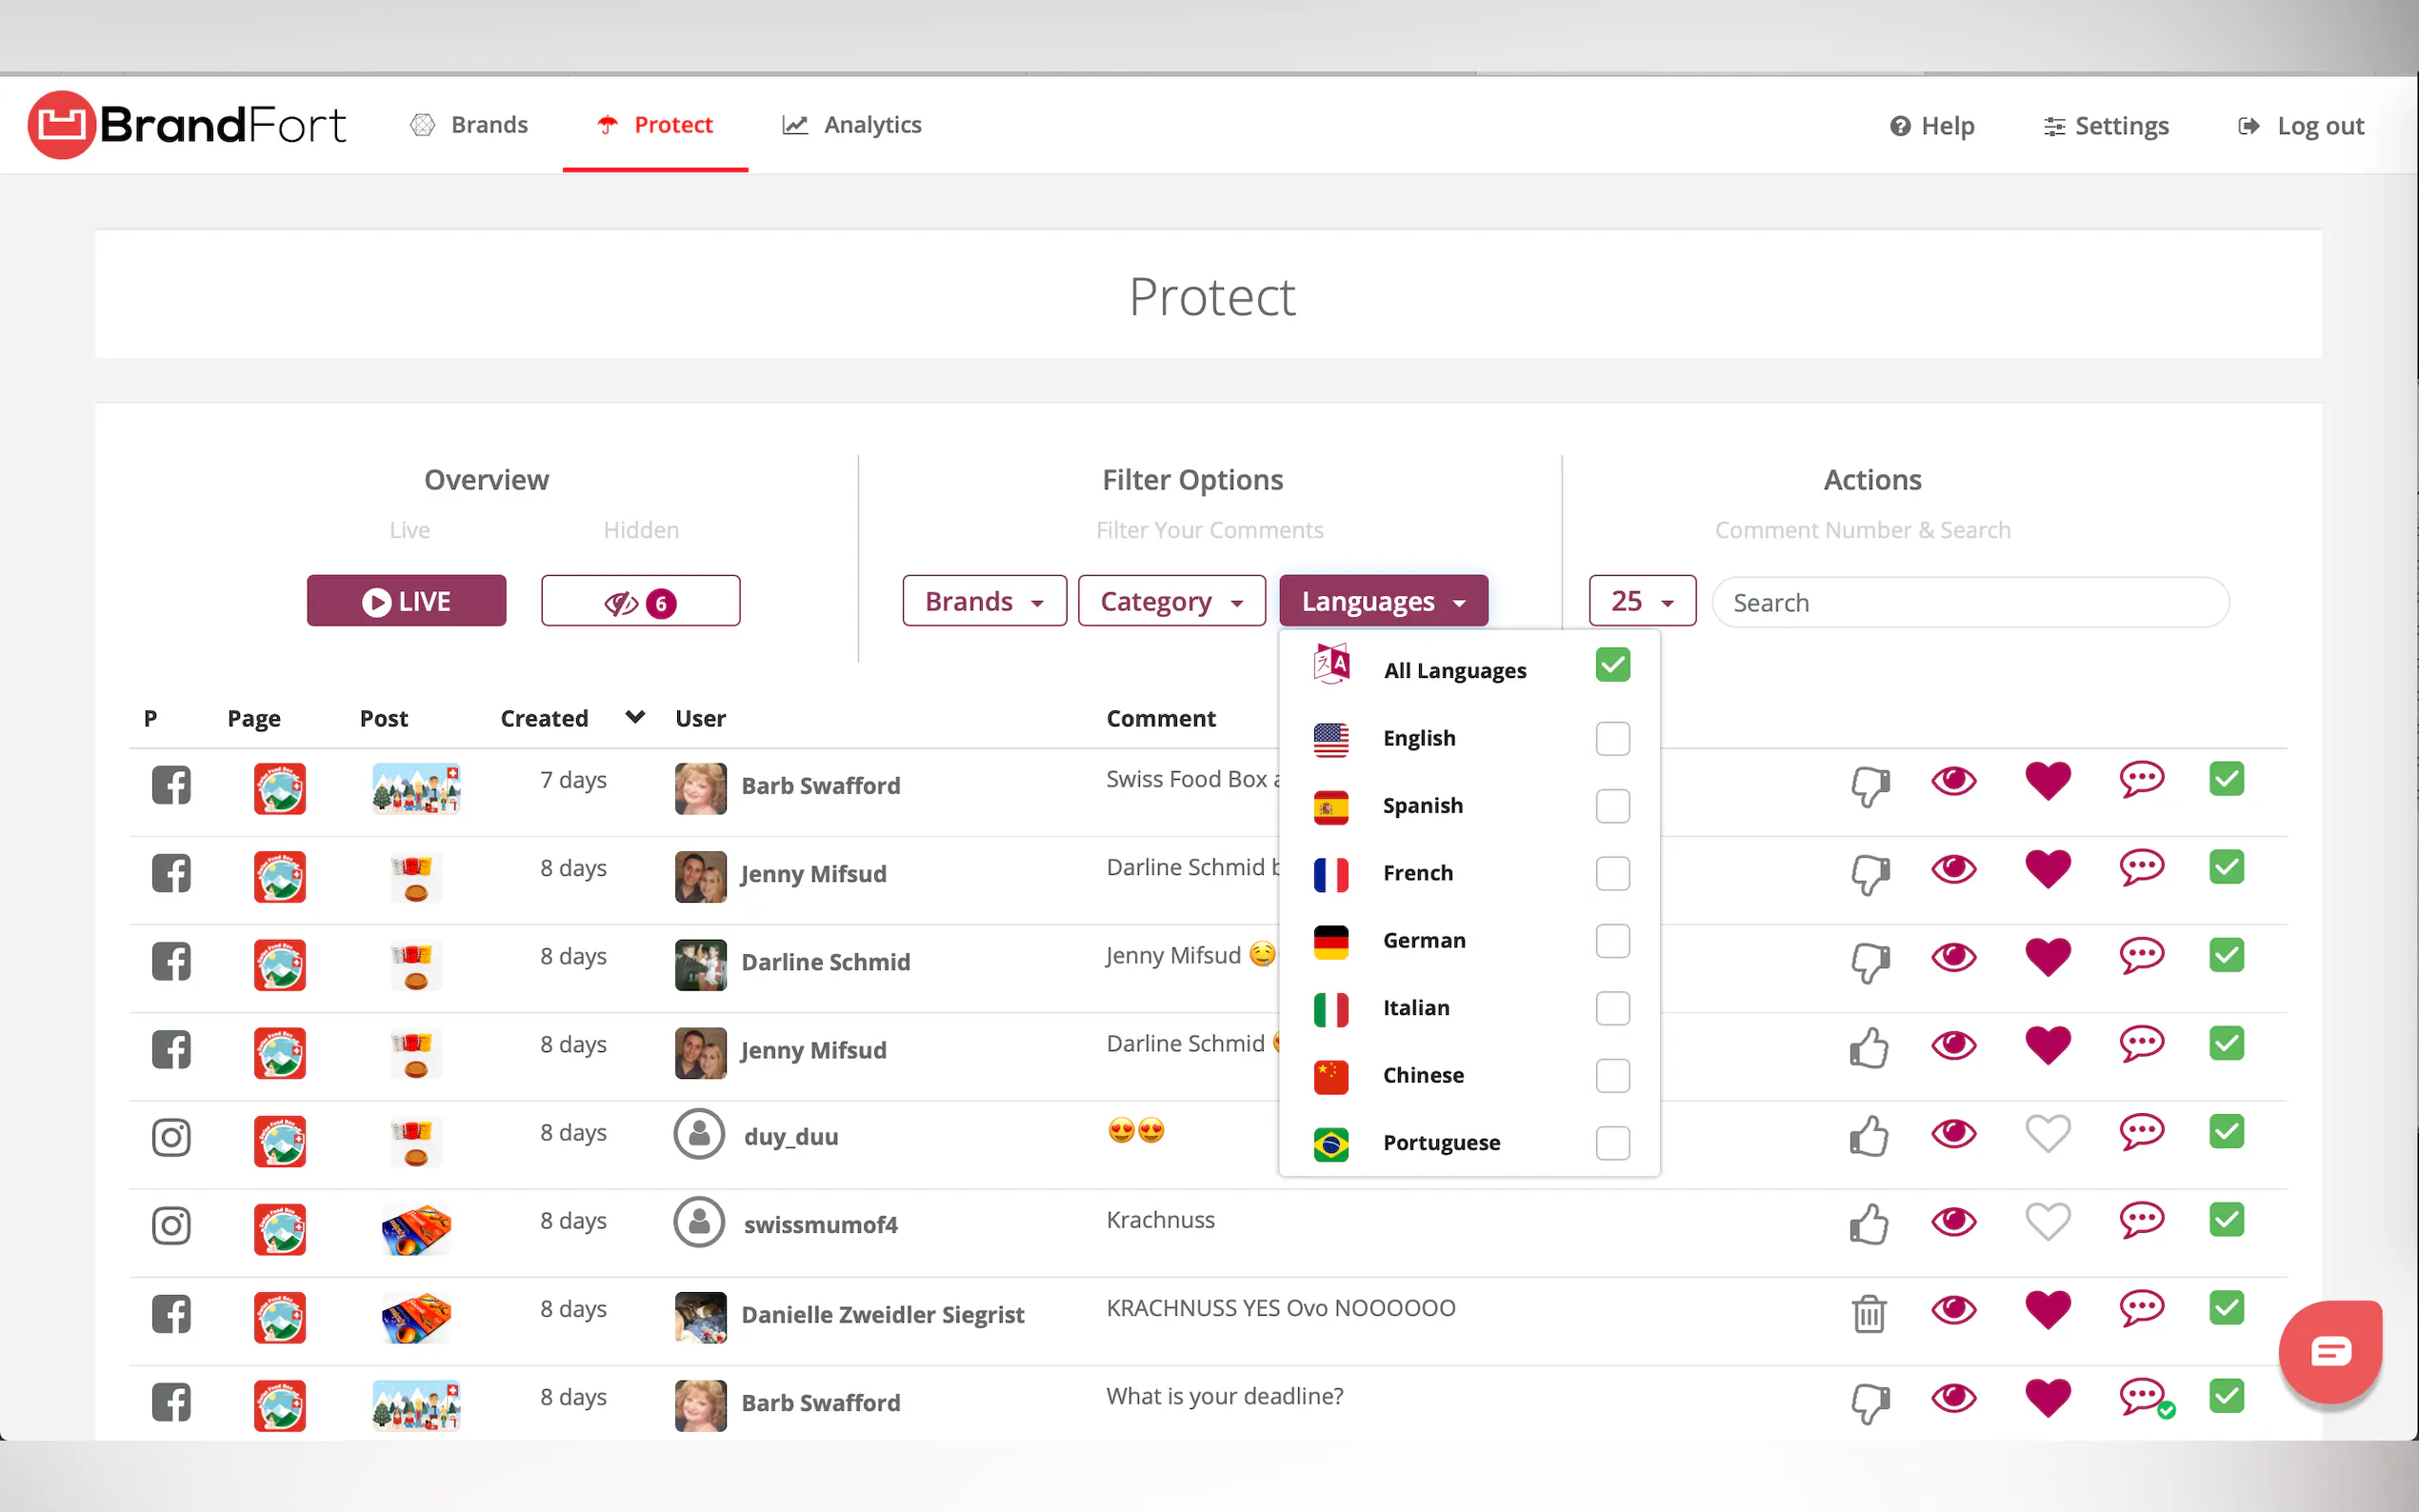Click Instagram icon in duy_duu row
The width and height of the screenshot is (2419, 1512).
coord(171,1137)
